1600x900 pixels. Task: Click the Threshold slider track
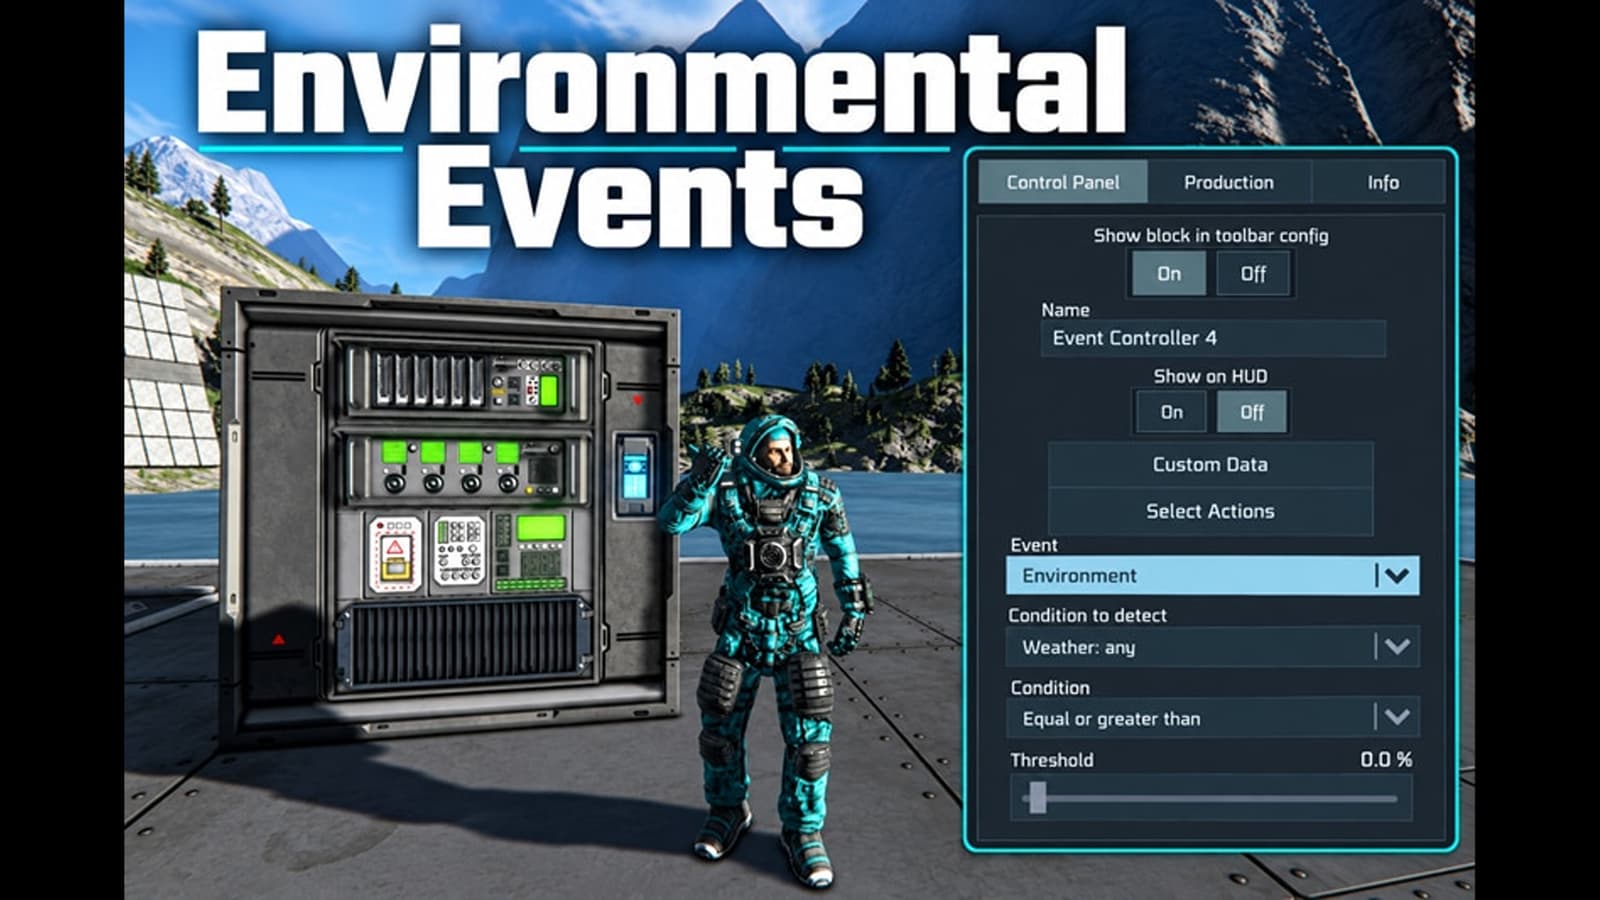point(1210,798)
